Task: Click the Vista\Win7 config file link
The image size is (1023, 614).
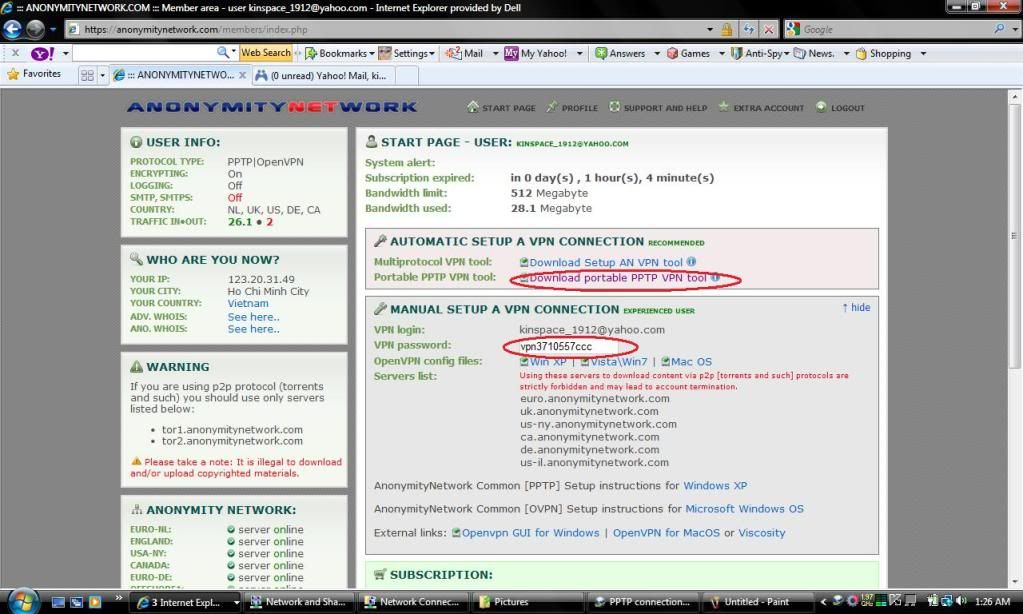Action: [x=618, y=361]
